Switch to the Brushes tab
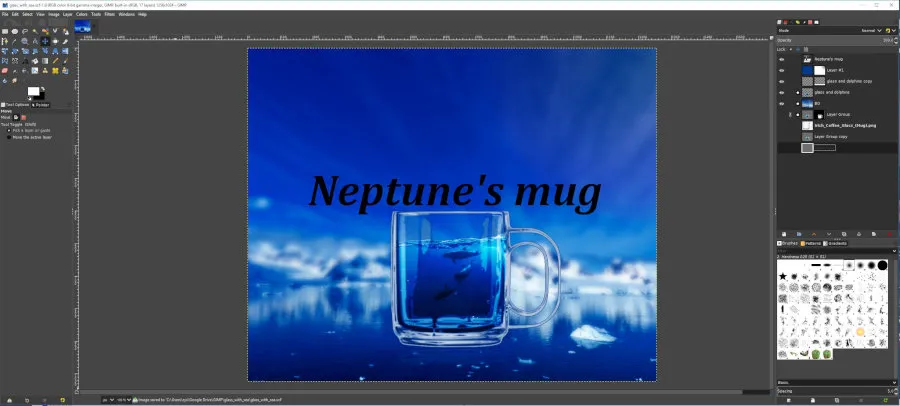Viewport: 900px width, 406px height. pos(788,243)
